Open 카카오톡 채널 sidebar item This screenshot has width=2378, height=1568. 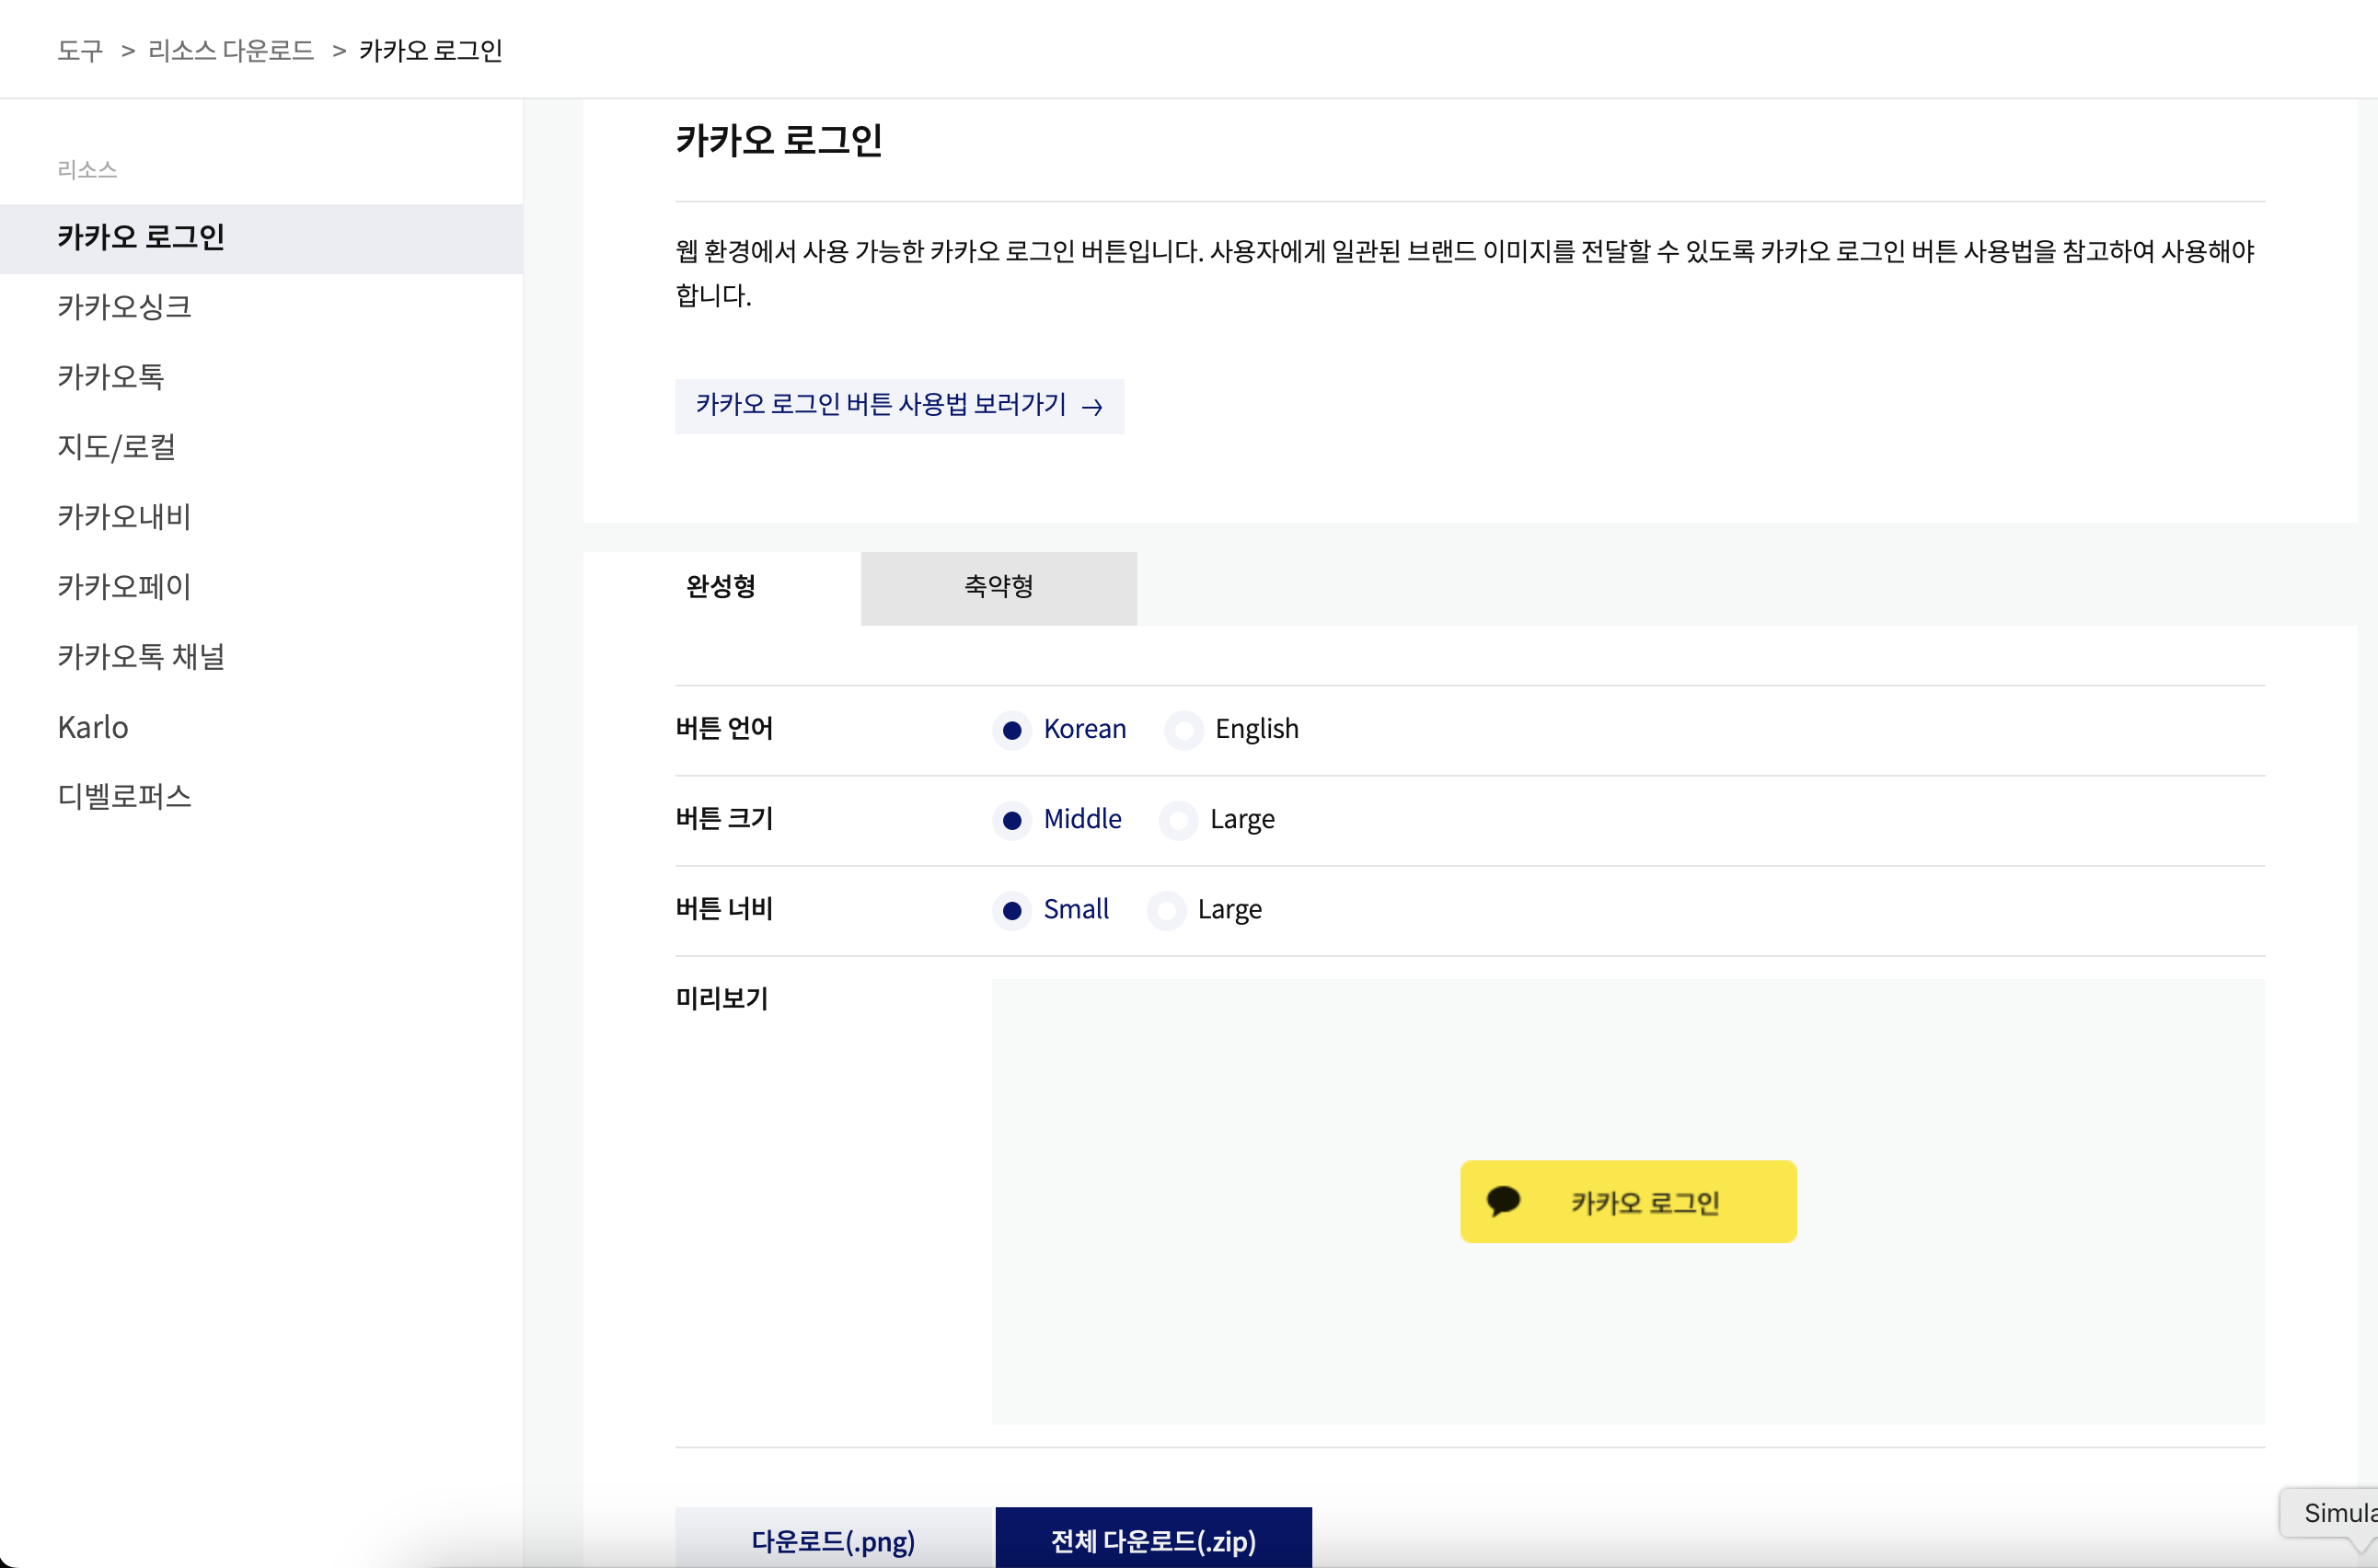tap(141, 657)
